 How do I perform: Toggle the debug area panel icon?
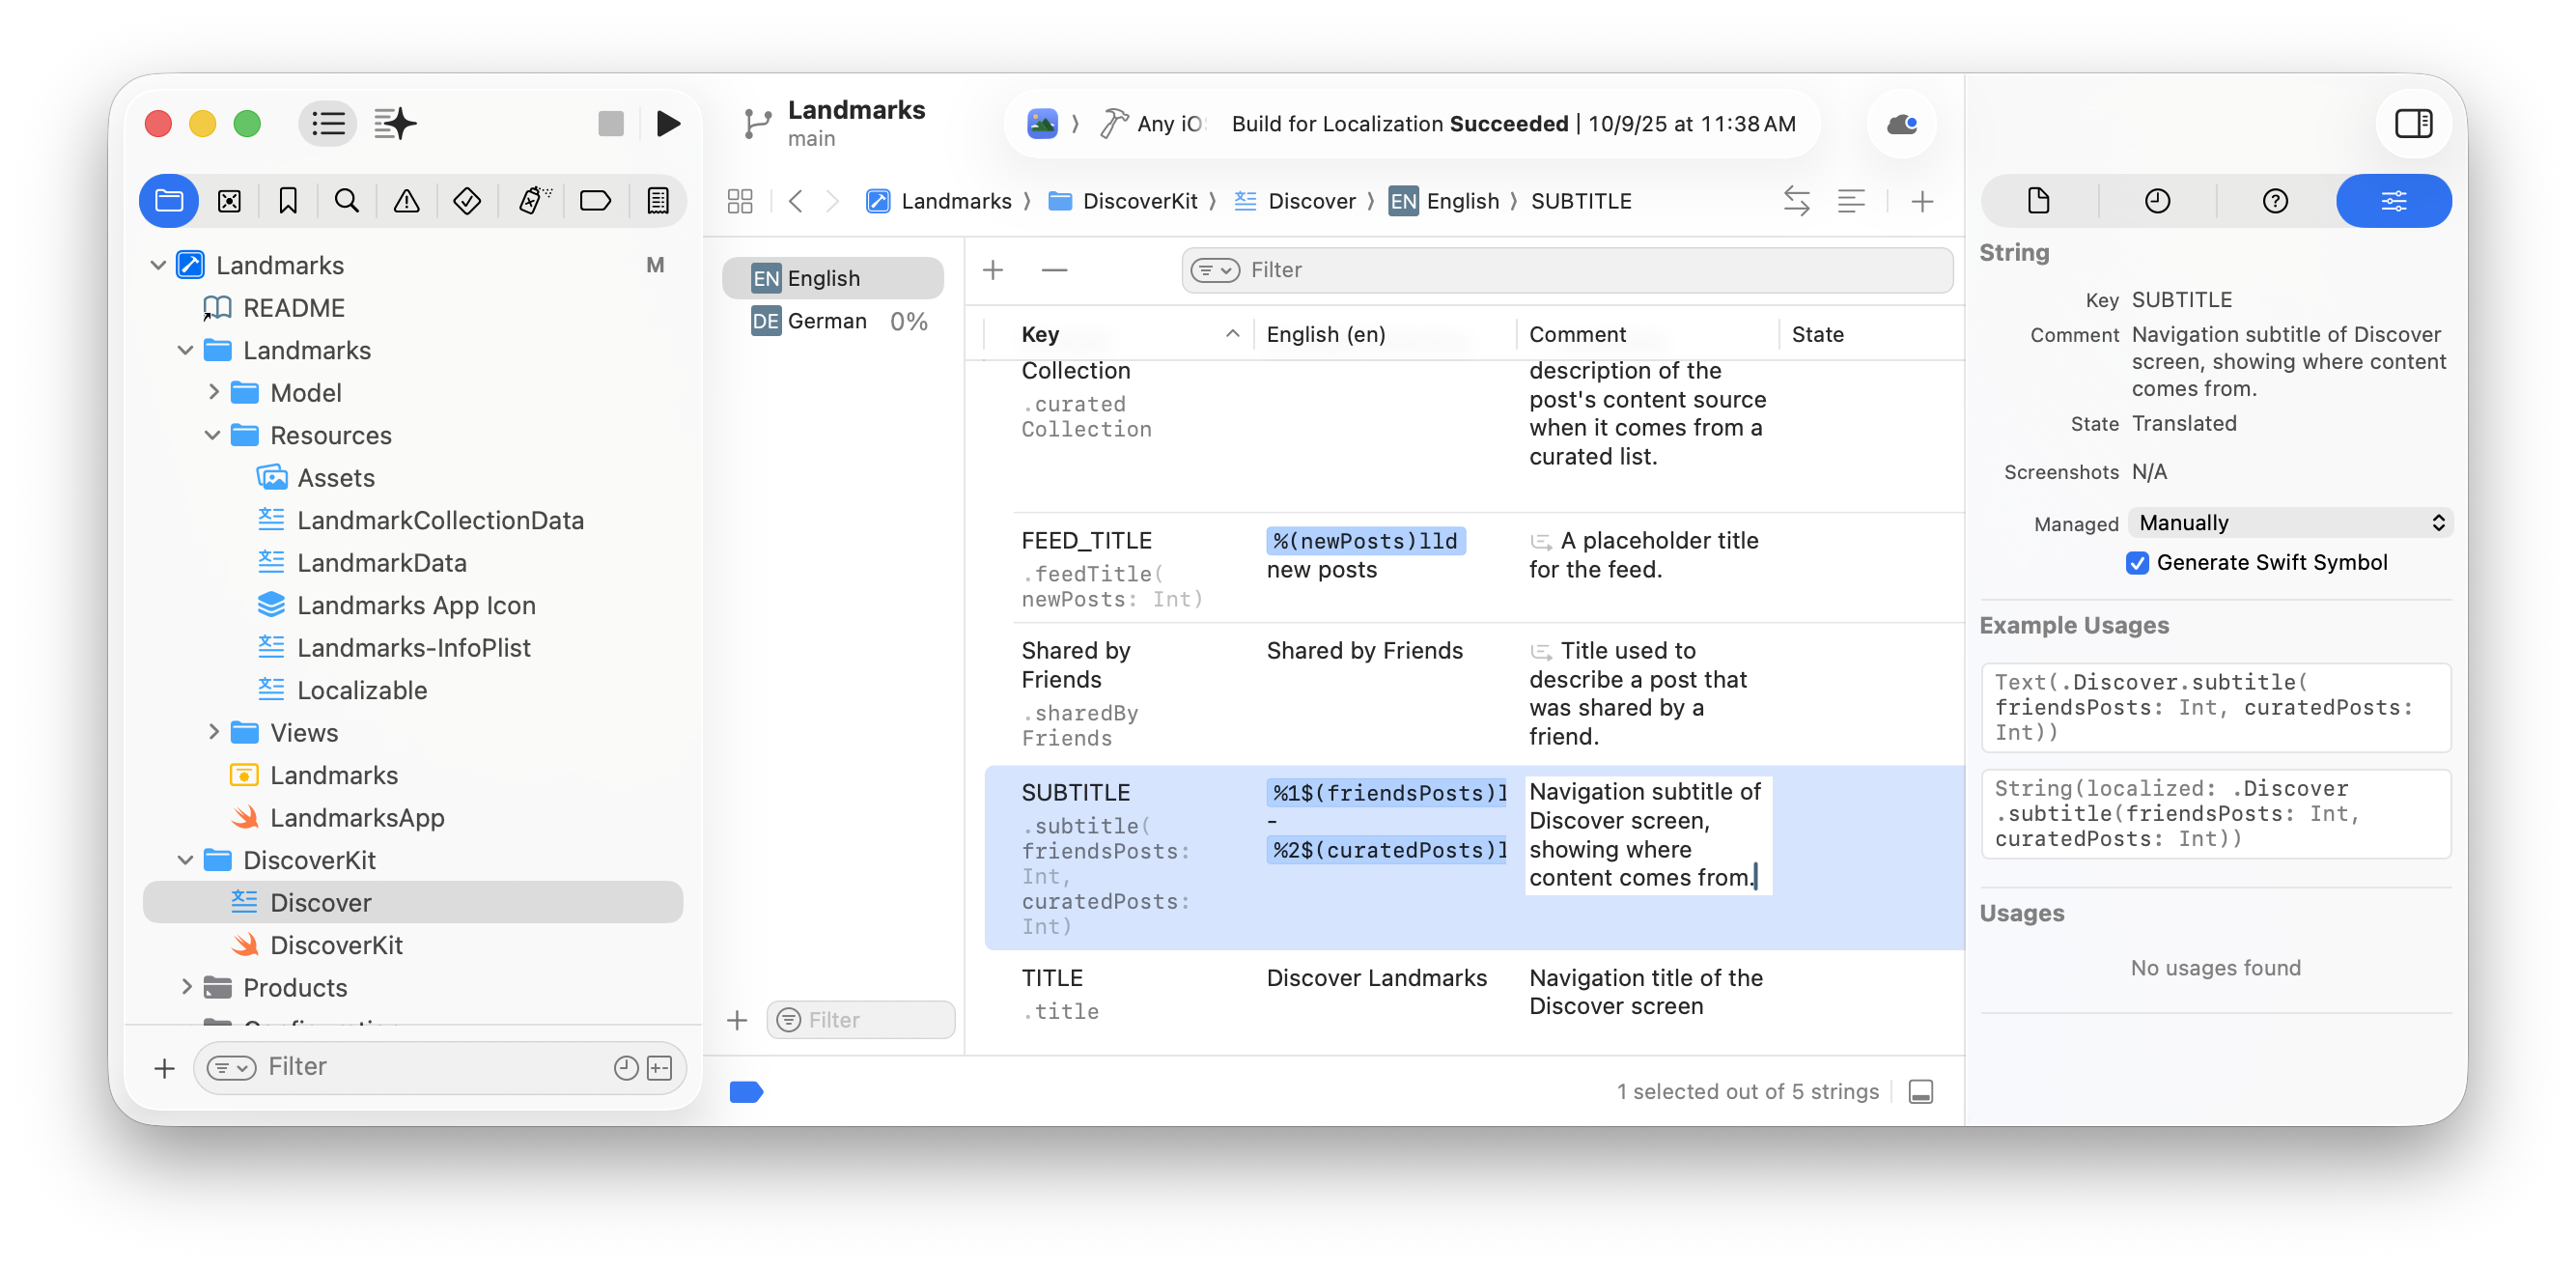coord(1920,1091)
